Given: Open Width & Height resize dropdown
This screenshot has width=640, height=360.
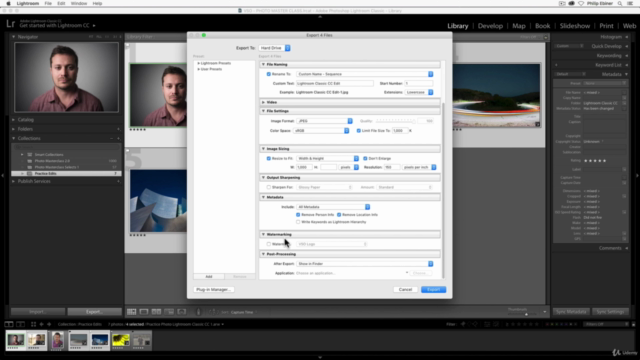Looking at the screenshot, I should [x=327, y=158].
